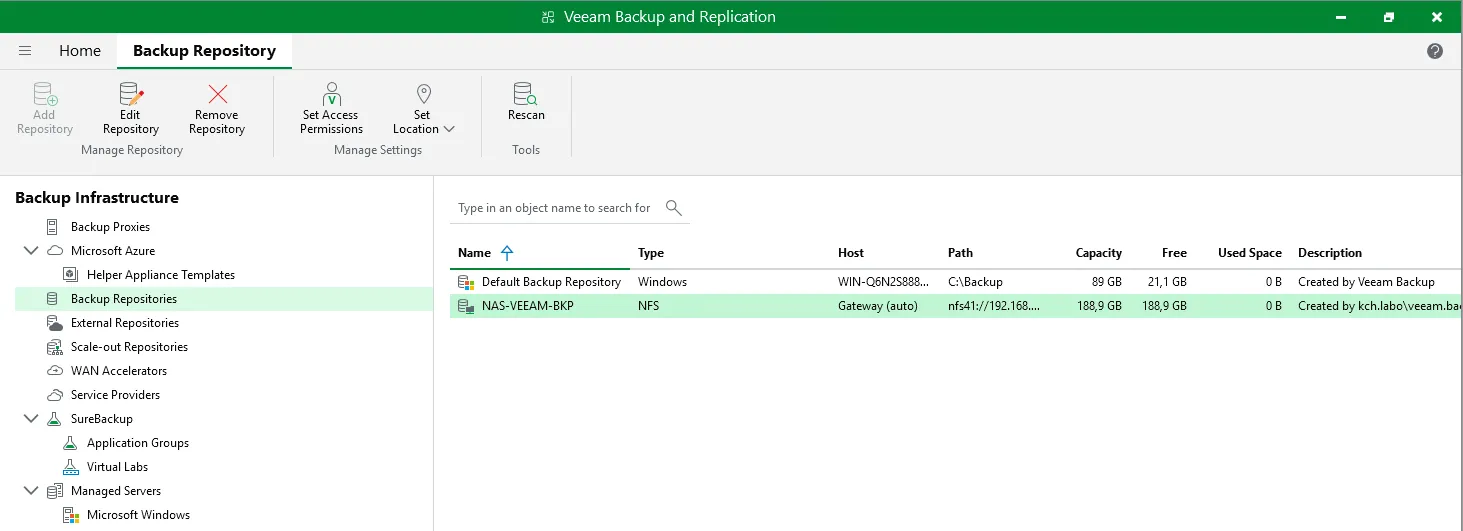The height and width of the screenshot is (531, 1463).
Task: Click the Remove Repository red X icon
Action: (x=217, y=96)
